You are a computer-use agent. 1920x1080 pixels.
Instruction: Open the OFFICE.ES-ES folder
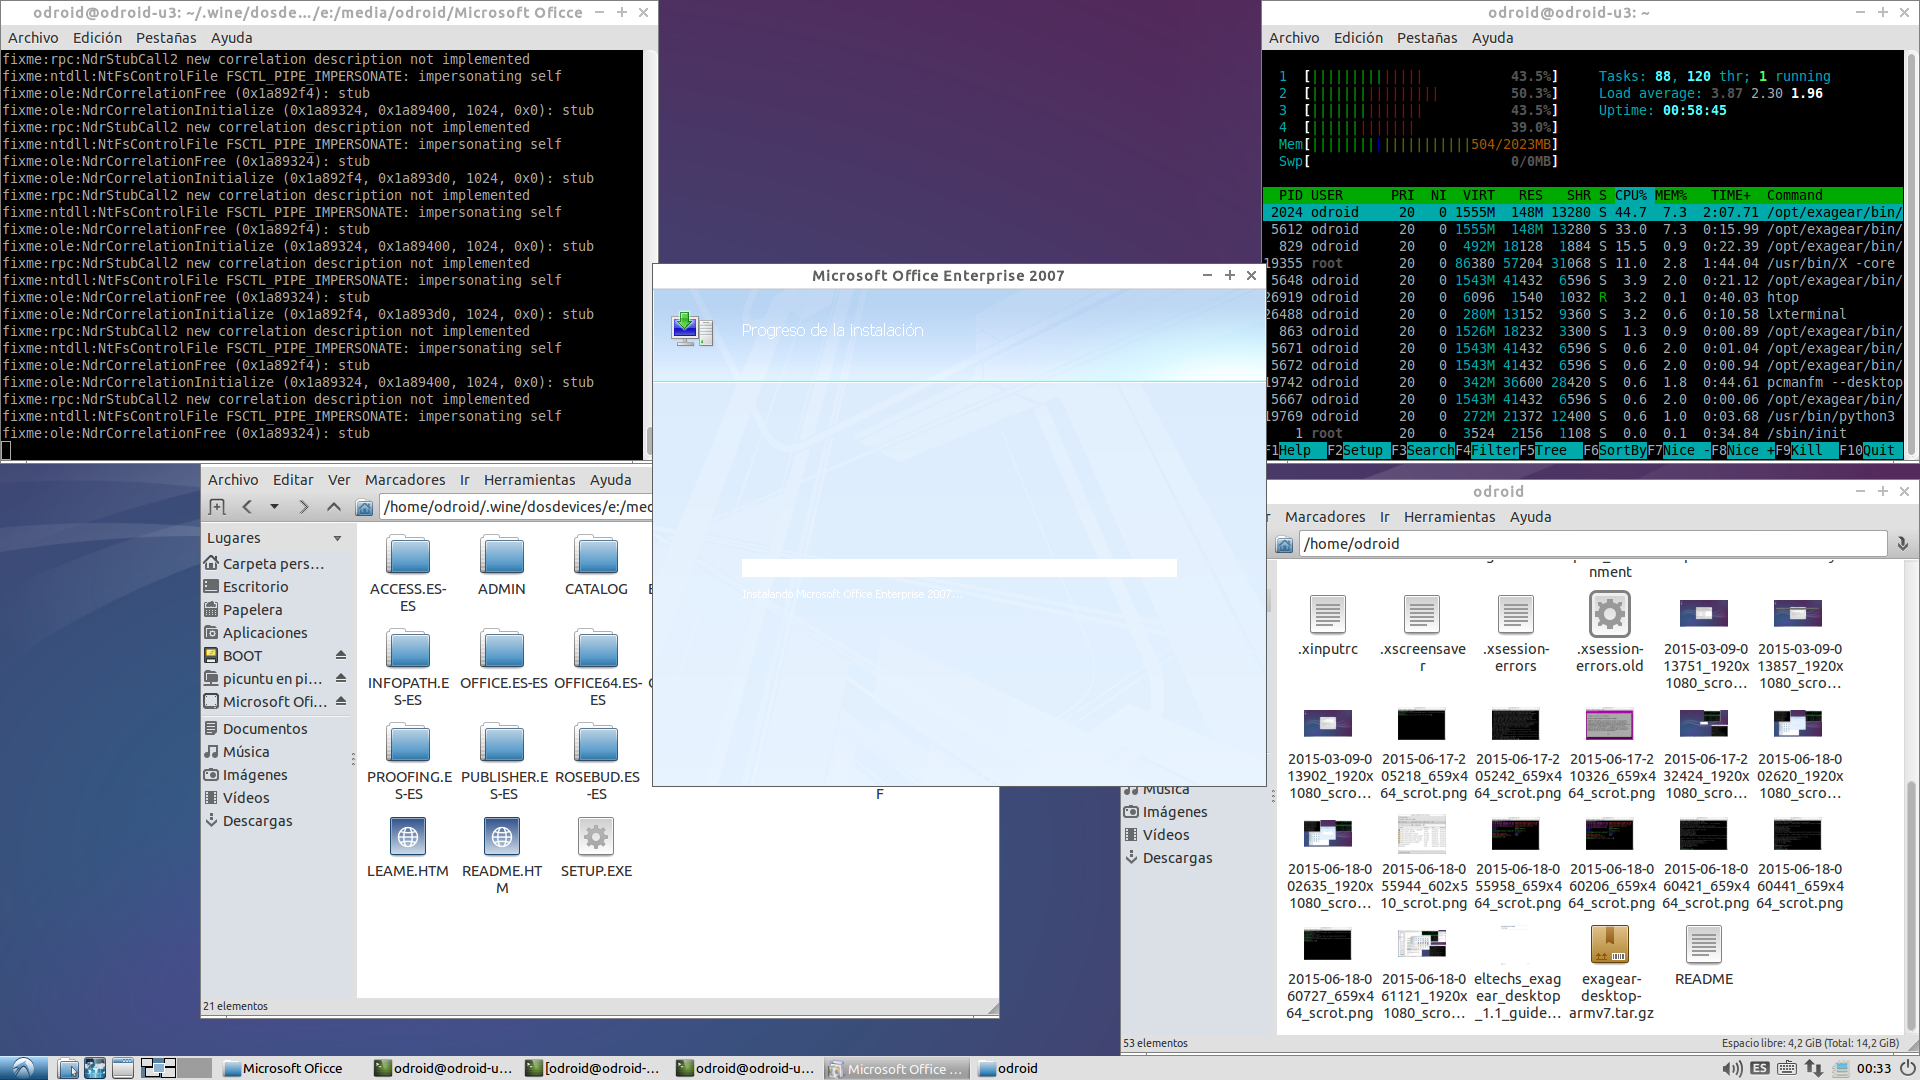tap(503, 659)
